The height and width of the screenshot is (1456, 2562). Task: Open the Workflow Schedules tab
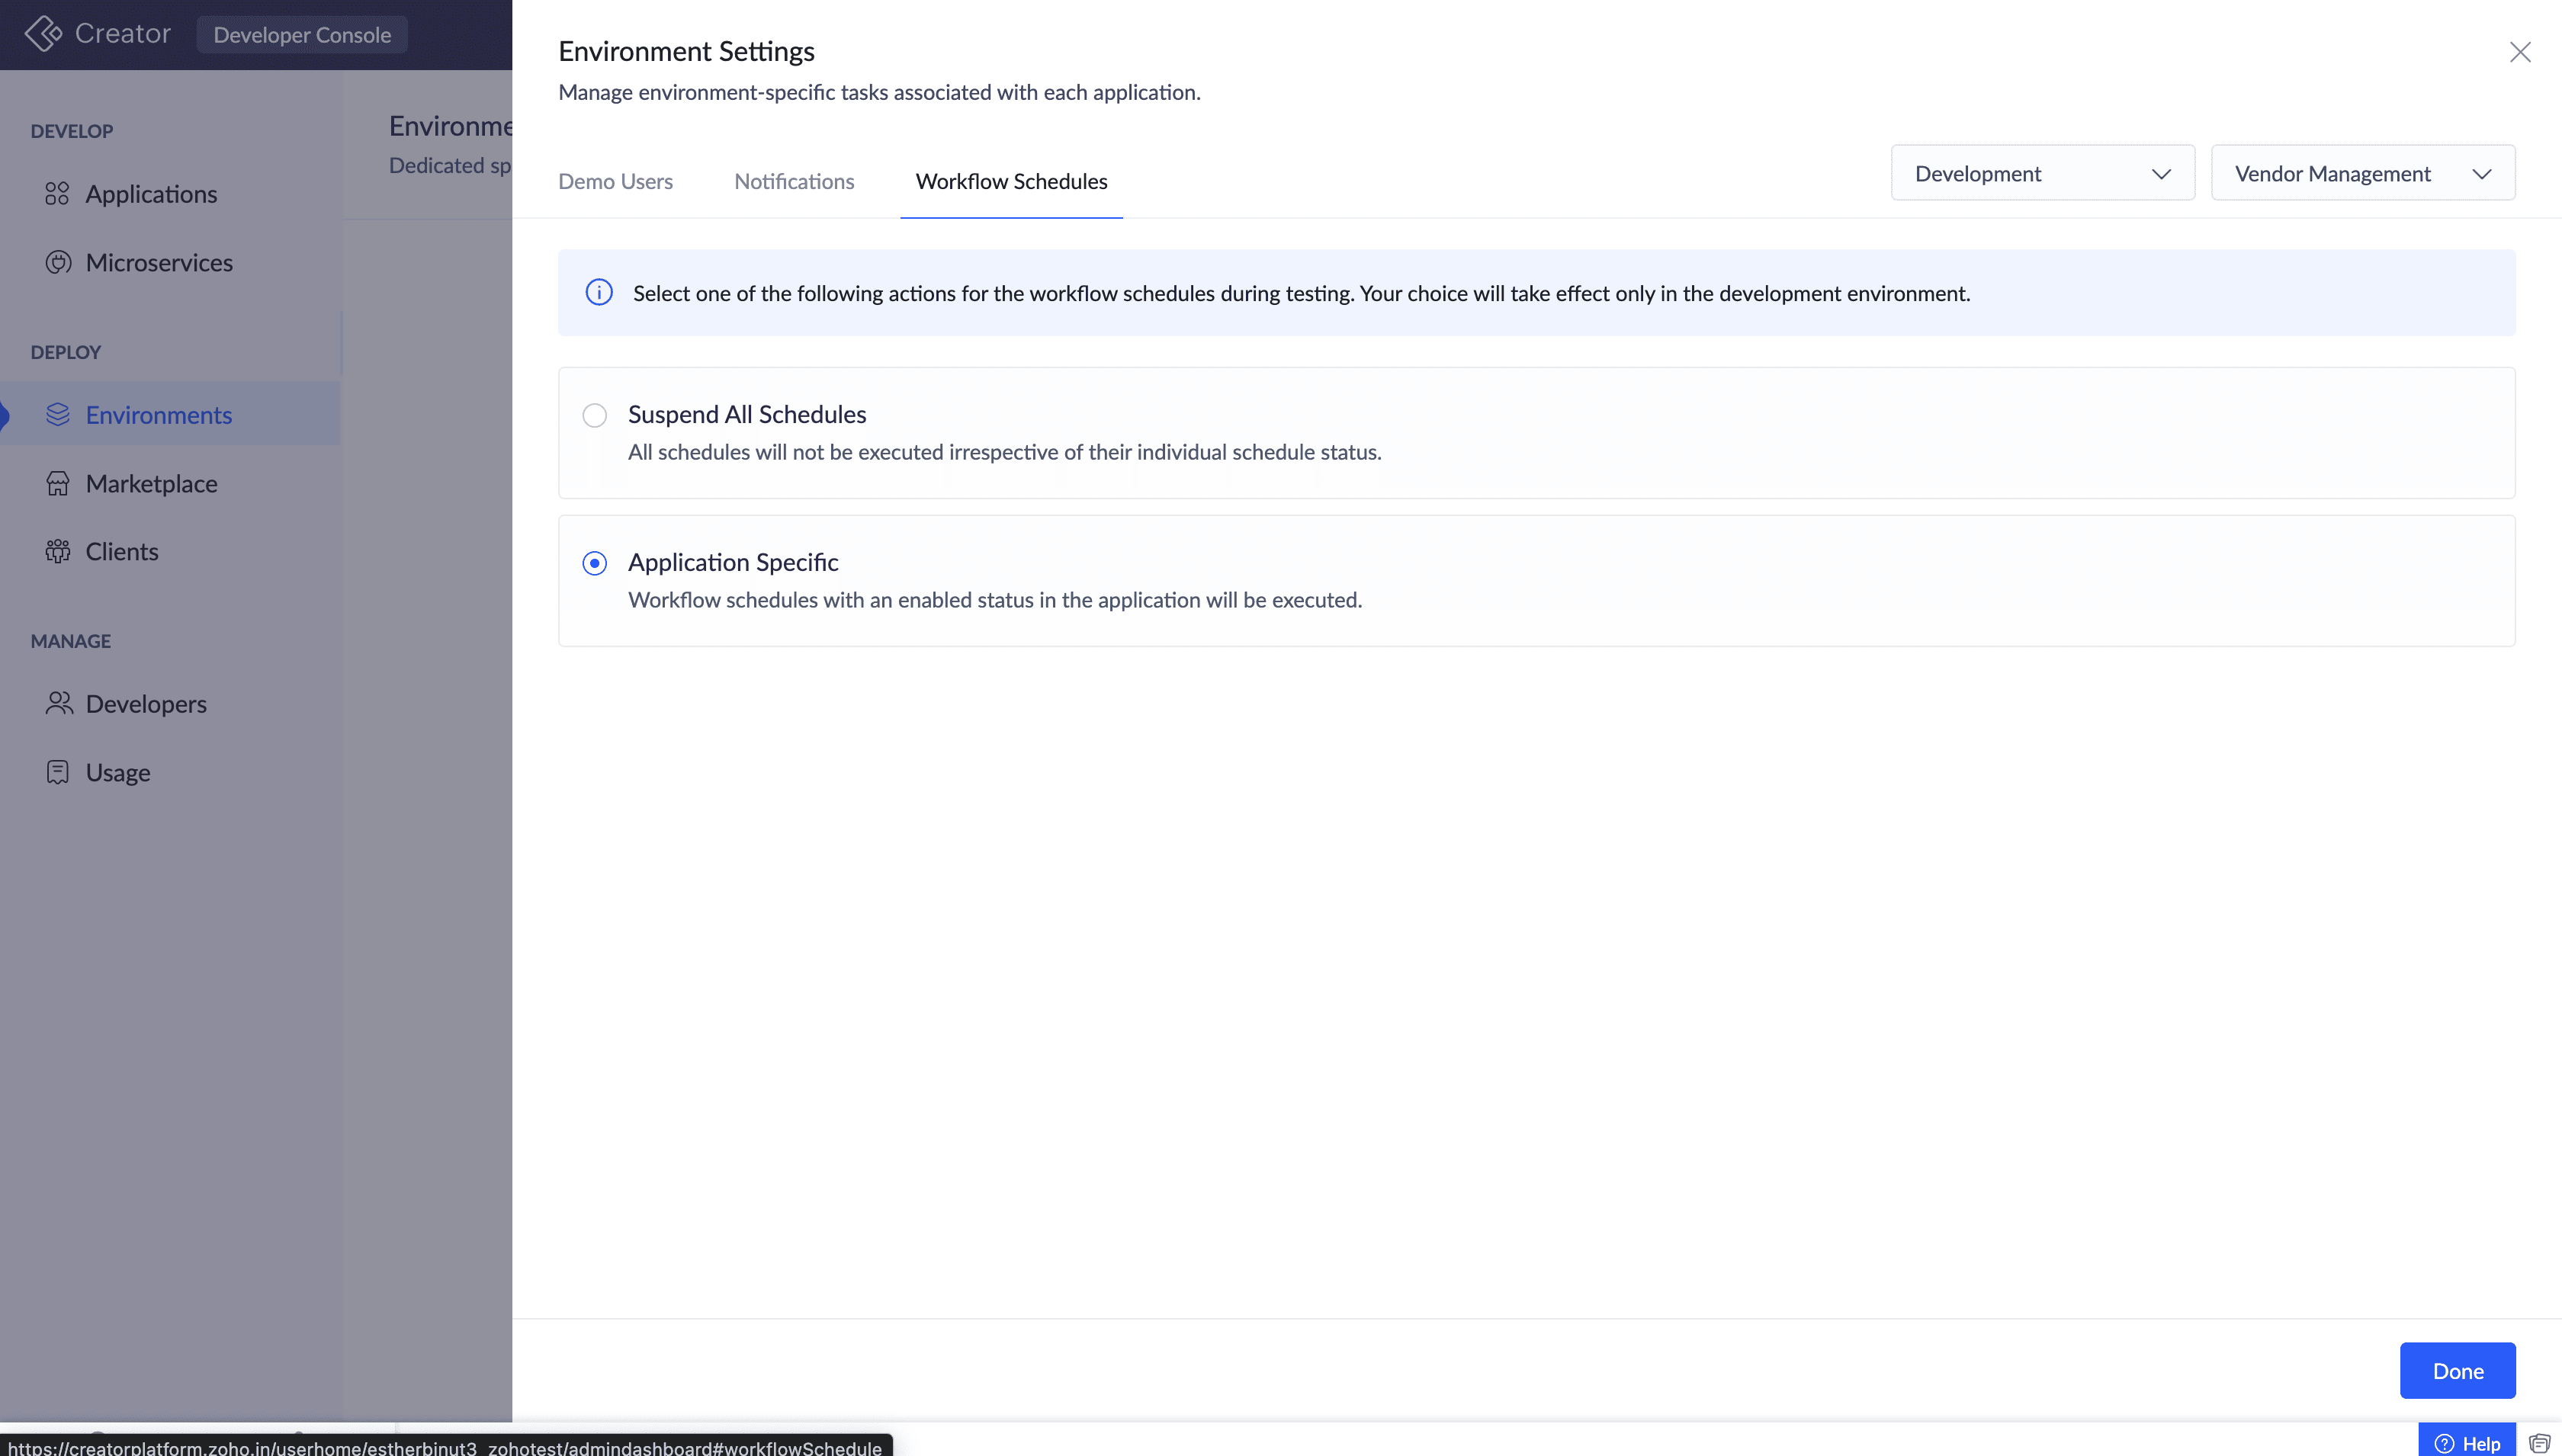tap(1011, 181)
